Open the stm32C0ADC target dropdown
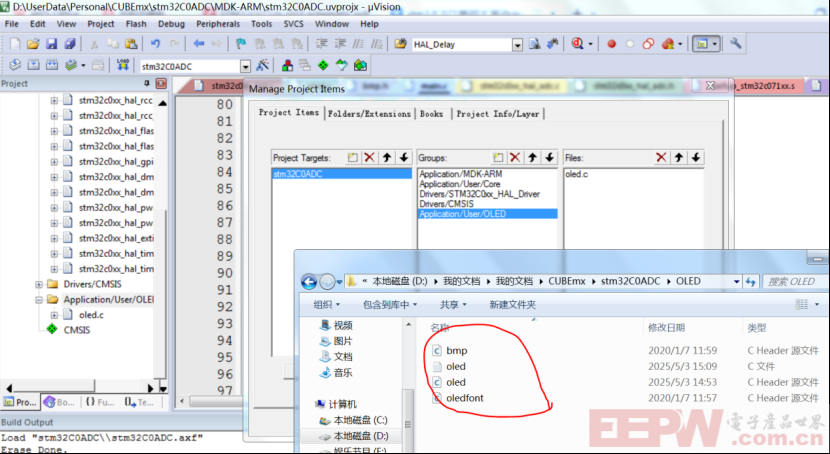The width and height of the screenshot is (830, 454). click(x=245, y=67)
